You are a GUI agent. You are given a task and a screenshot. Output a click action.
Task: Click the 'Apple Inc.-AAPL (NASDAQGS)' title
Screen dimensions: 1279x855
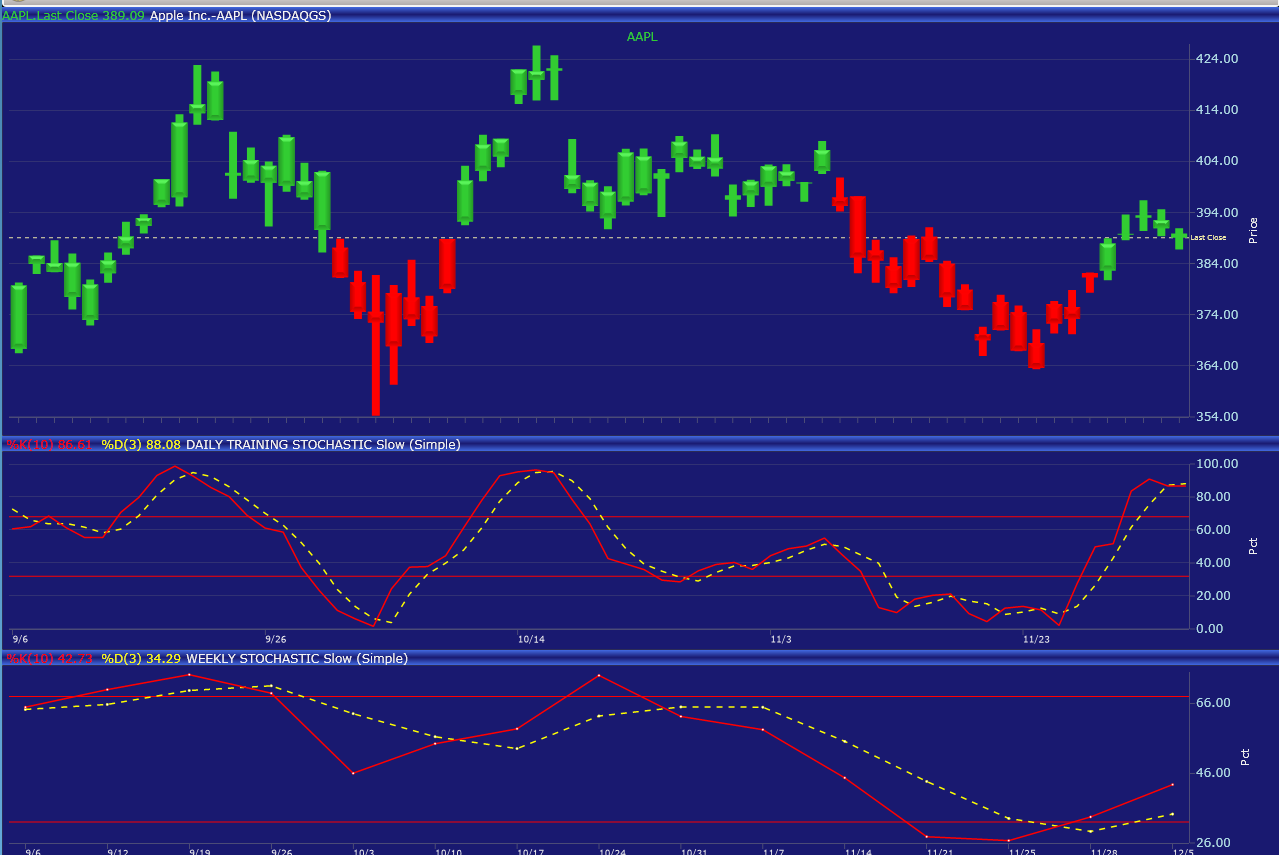(x=240, y=15)
